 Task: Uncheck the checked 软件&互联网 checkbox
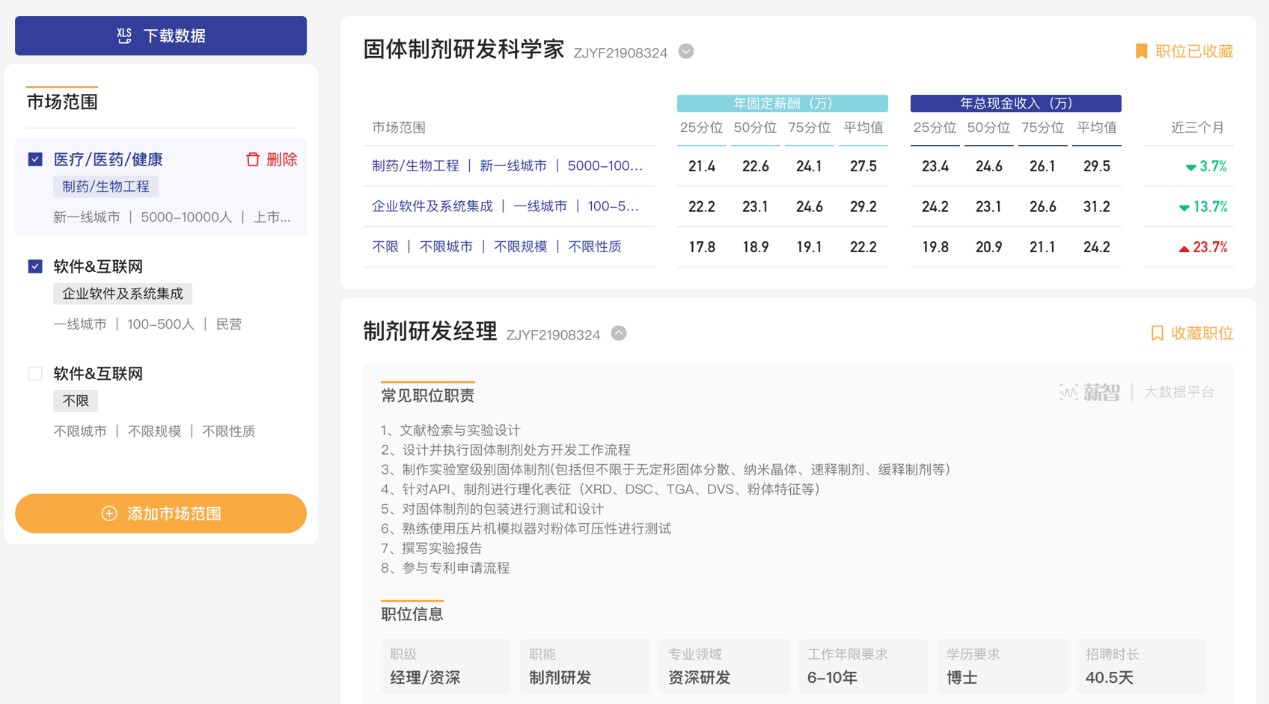tap(35, 266)
